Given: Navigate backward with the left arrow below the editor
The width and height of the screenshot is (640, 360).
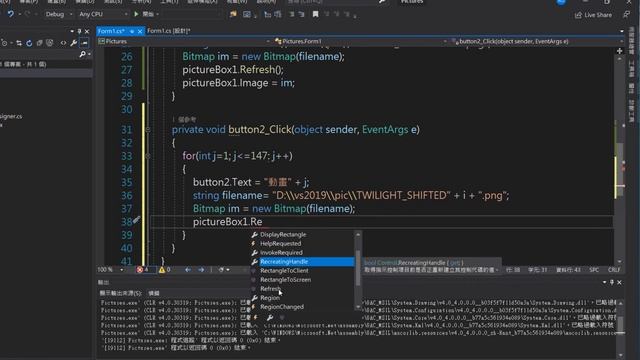Looking at the screenshot, I should (x=188, y=270).
